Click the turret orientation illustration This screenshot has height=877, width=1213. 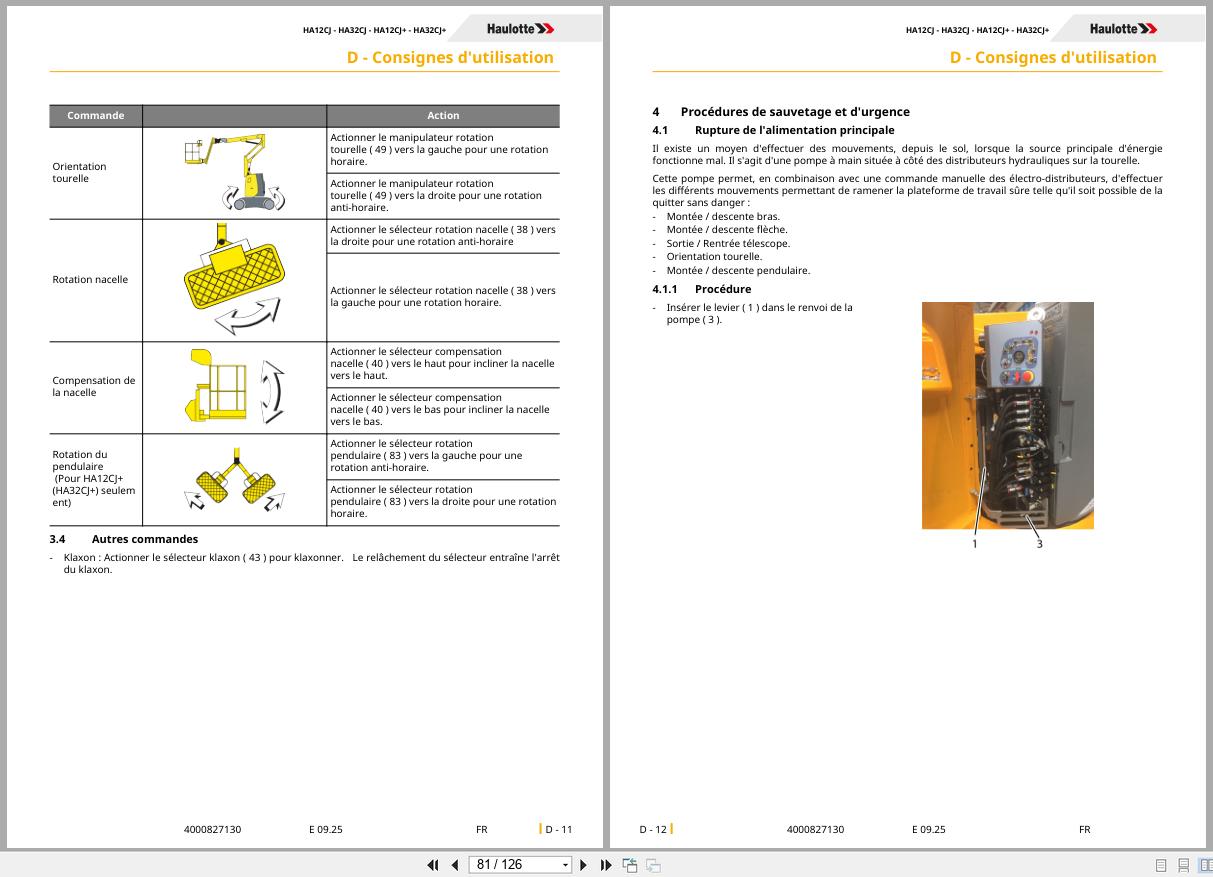click(x=234, y=173)
